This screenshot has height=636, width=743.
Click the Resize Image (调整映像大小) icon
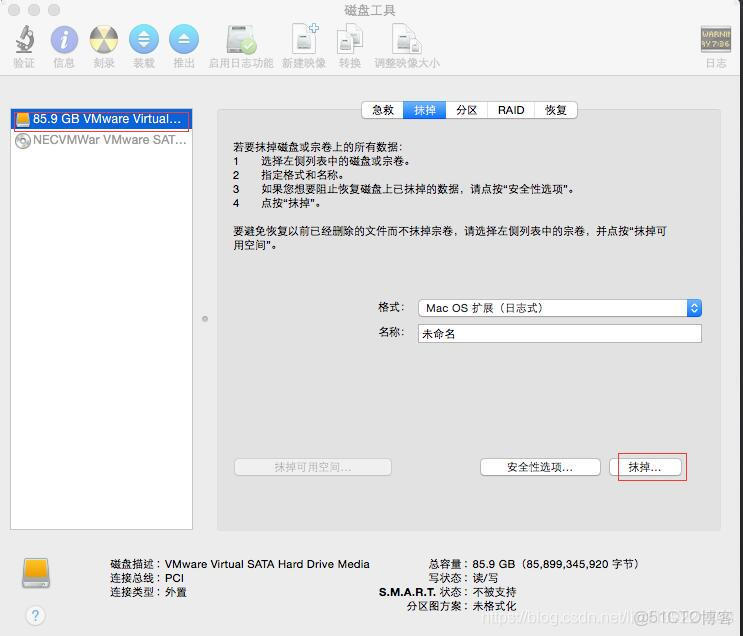(407, 39)
